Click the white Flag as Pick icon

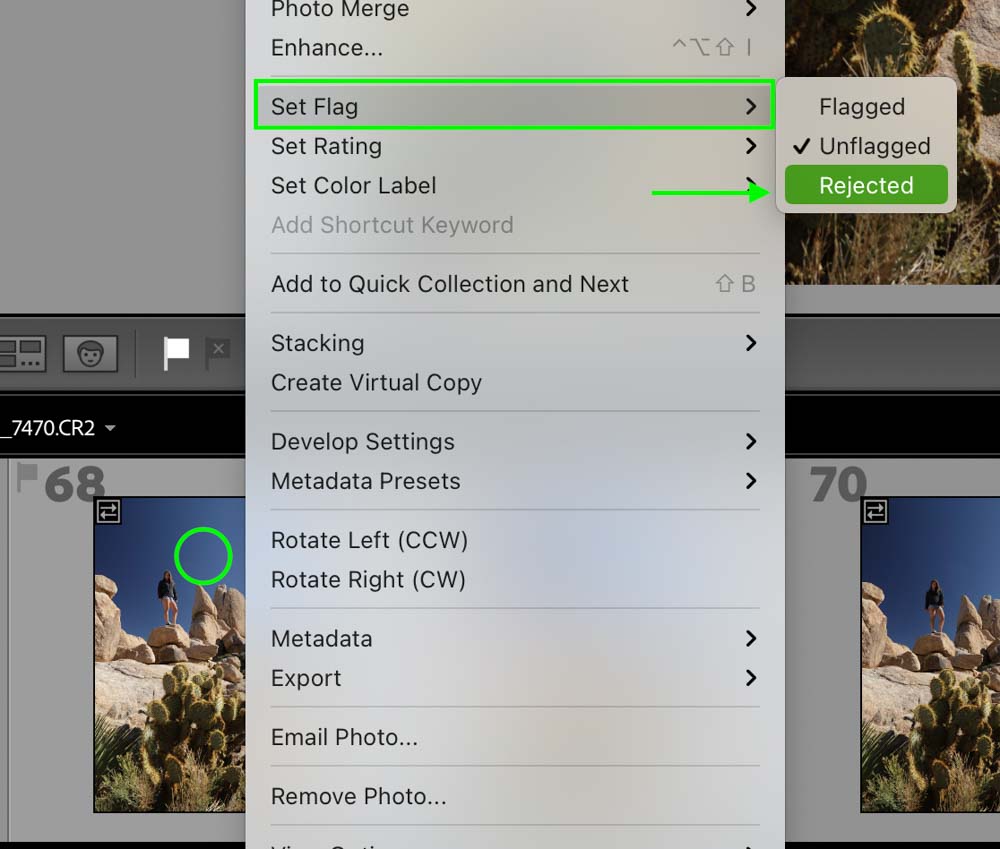176,353
